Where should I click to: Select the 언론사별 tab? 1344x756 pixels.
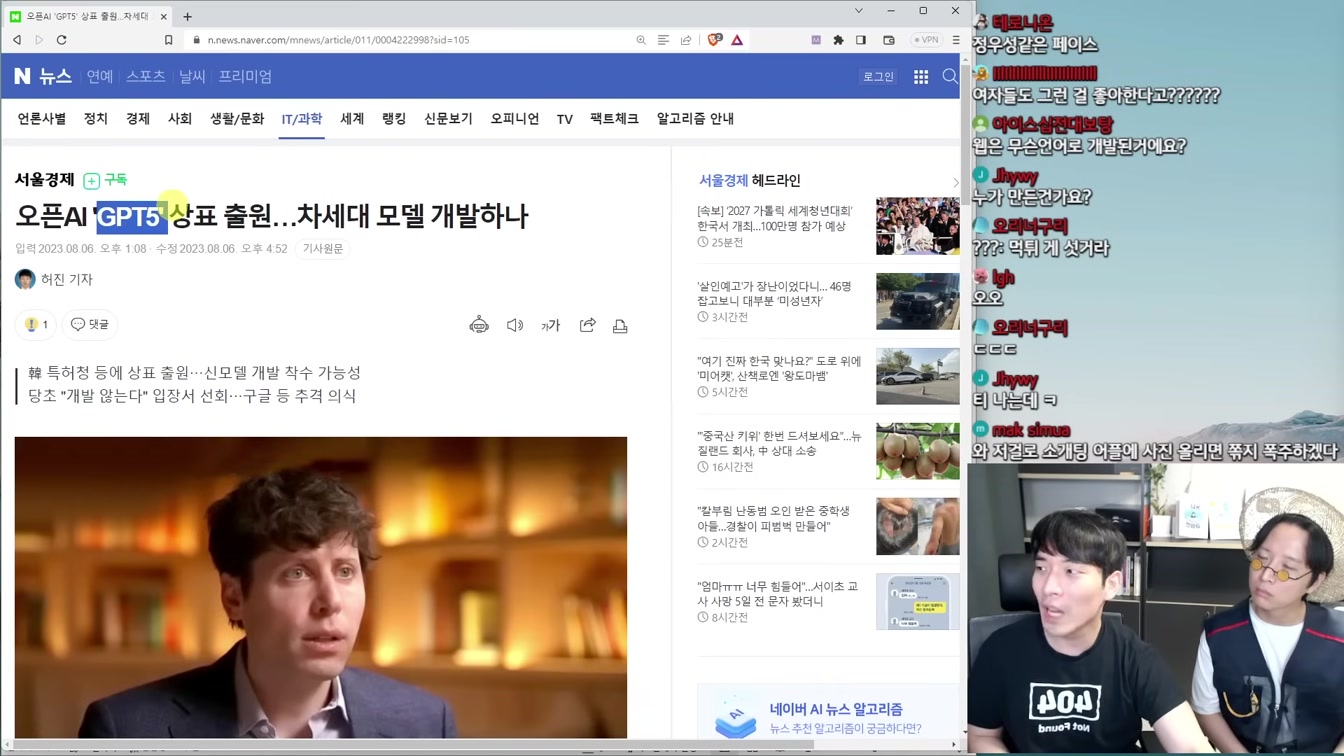[x=42, y=118]
